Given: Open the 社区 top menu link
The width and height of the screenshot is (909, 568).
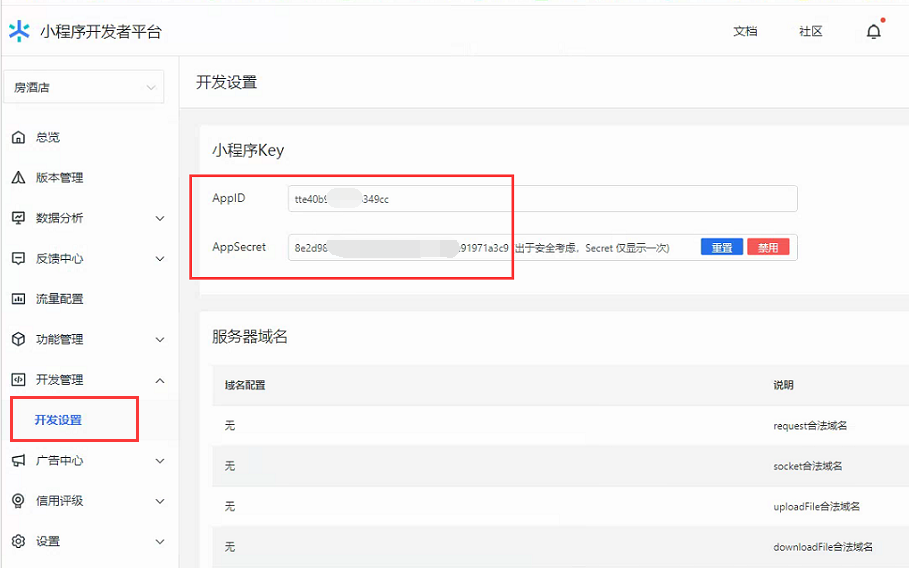Looking at the screenshot, I should [x=810, y=32].
